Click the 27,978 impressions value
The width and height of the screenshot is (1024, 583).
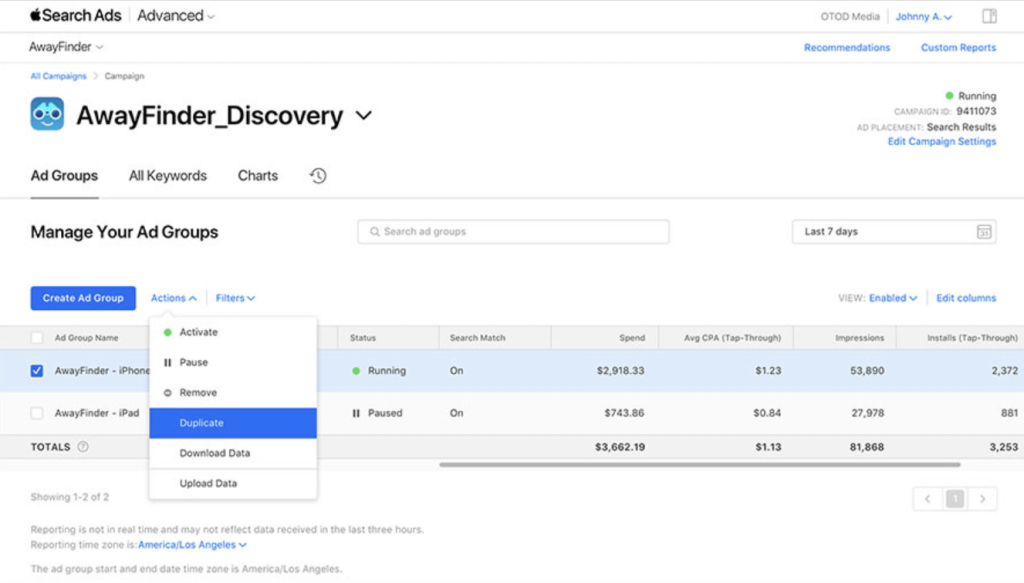[x=867, y=413]
